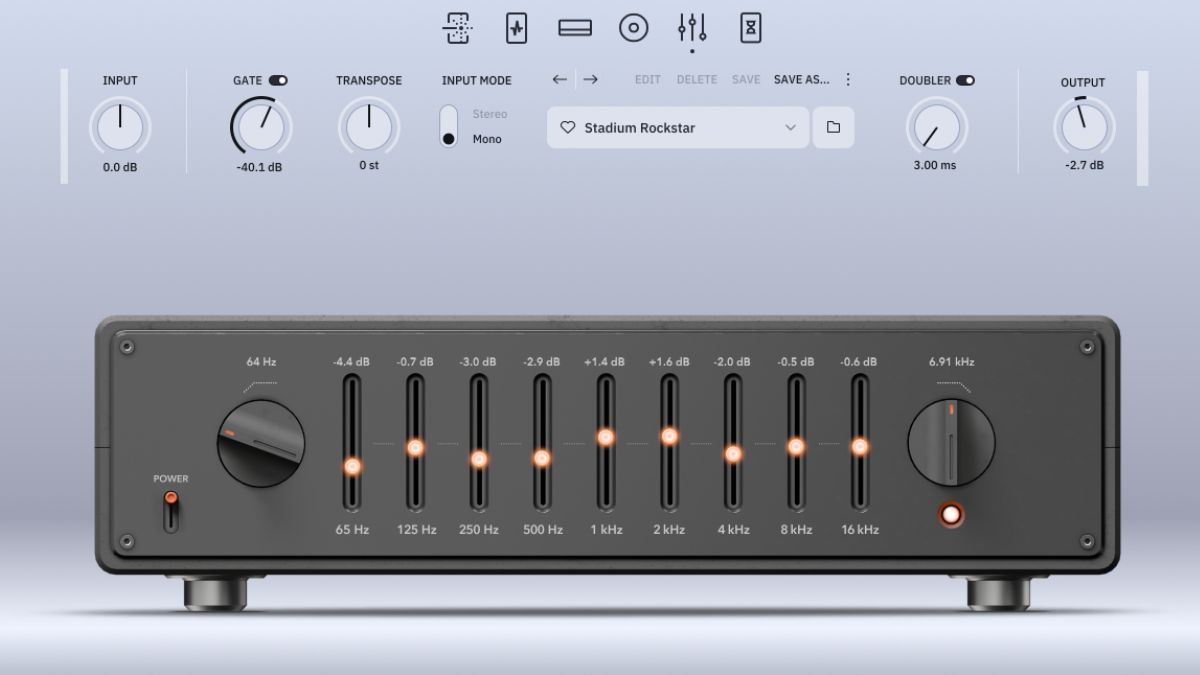Click the 16 kHz band slider handle
The image size is (1200, 675).
859,447
